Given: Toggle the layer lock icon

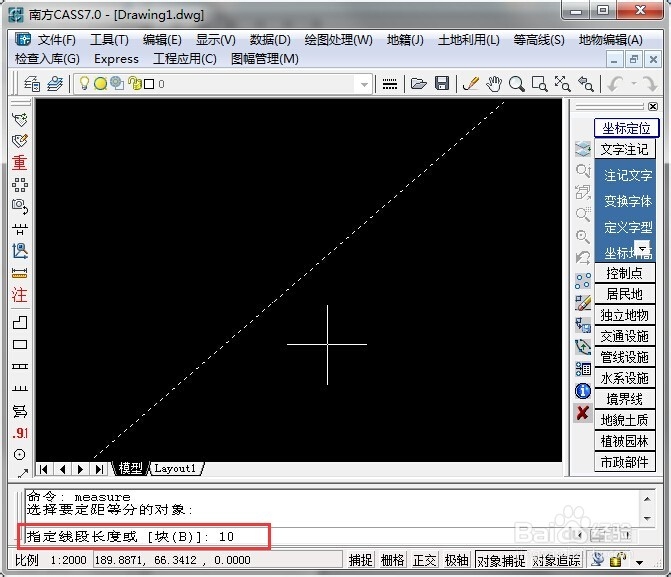Looking at the screenshot, I should pos(135,83).
